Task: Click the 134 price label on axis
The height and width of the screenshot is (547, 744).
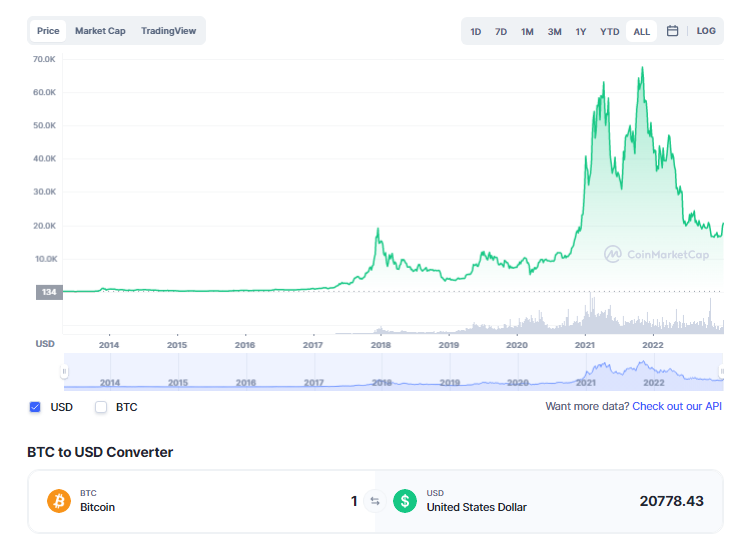Action: tap(49, 292)
